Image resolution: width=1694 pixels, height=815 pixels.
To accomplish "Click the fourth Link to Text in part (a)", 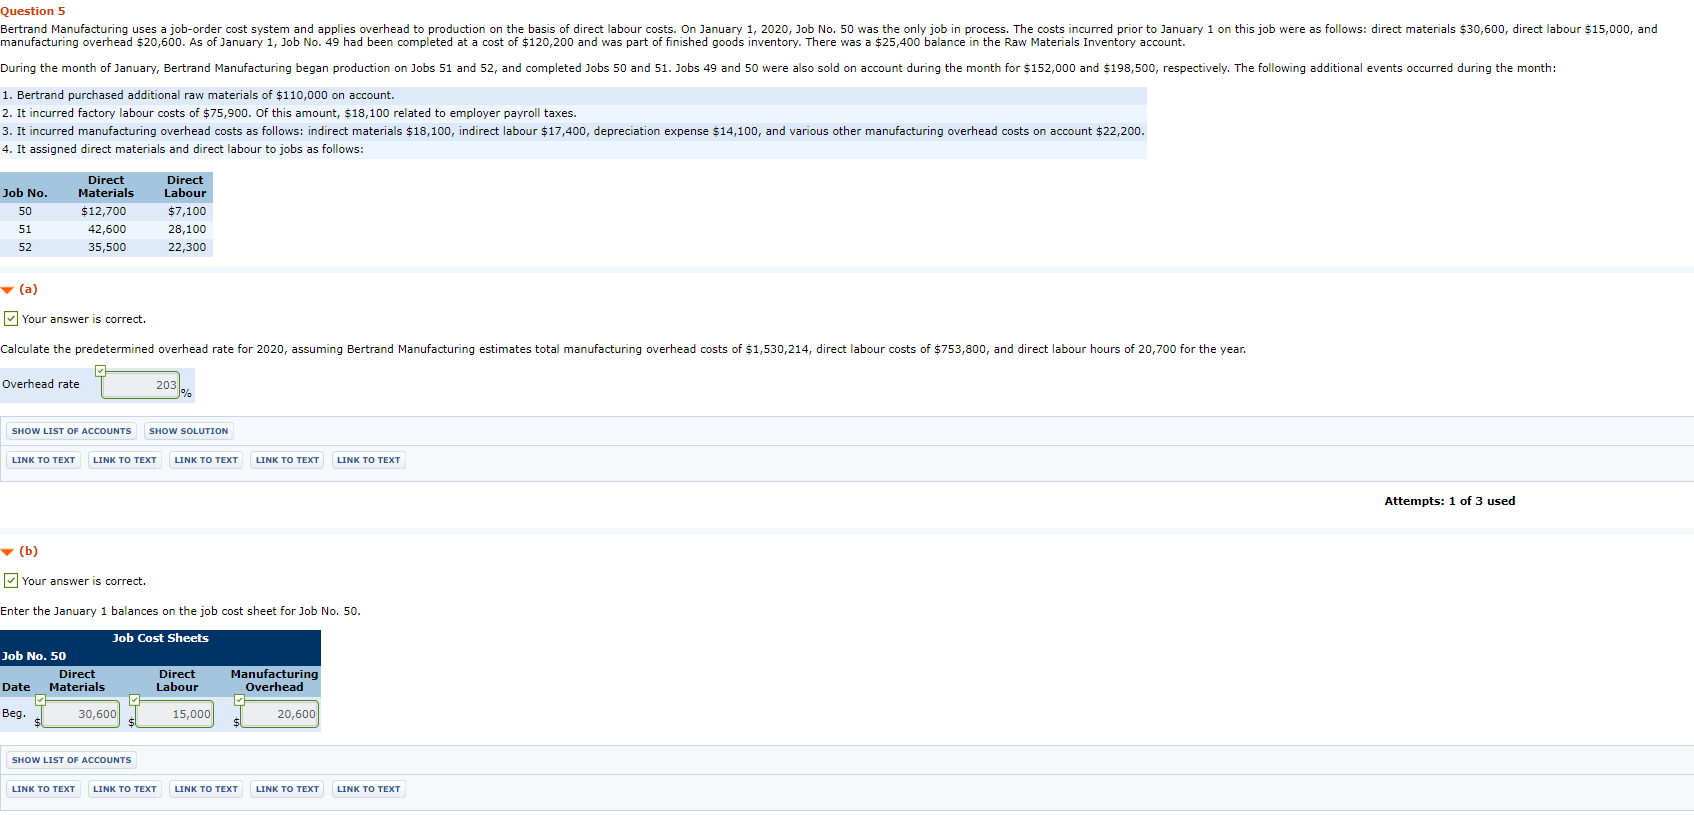I will [x=287, y=460].
